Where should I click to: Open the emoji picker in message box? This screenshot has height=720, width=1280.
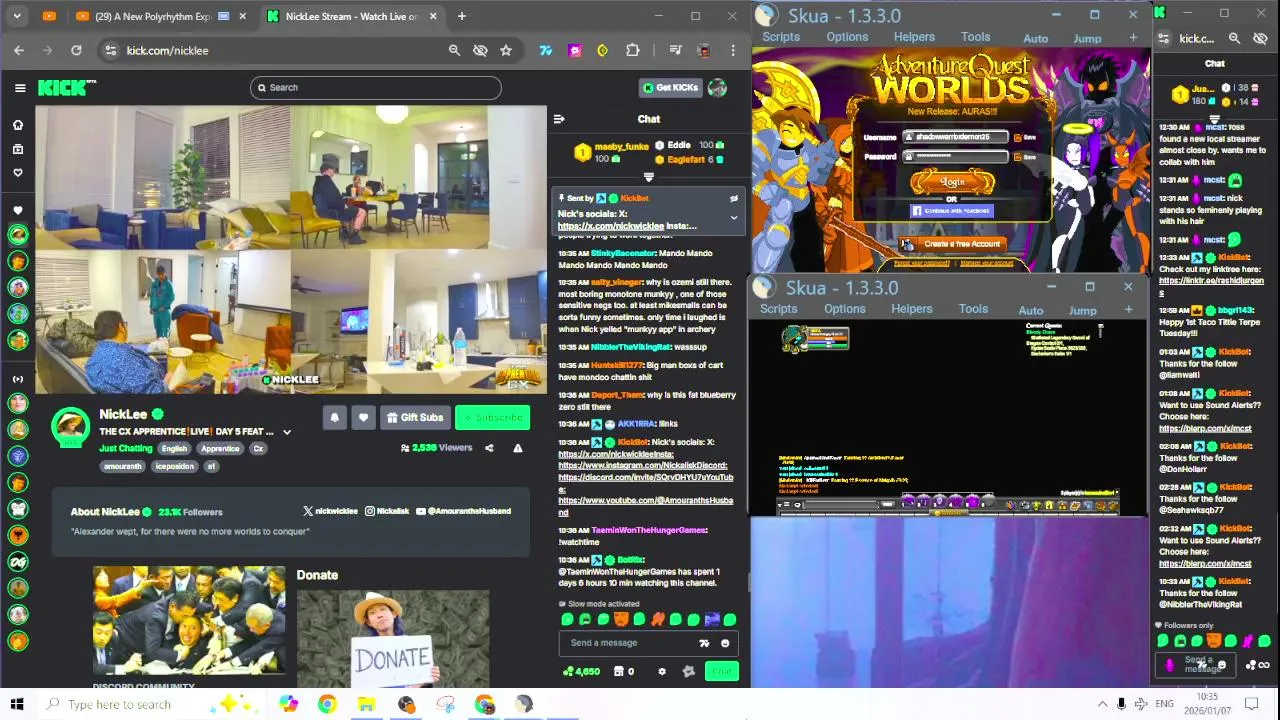tap(725, 643)
